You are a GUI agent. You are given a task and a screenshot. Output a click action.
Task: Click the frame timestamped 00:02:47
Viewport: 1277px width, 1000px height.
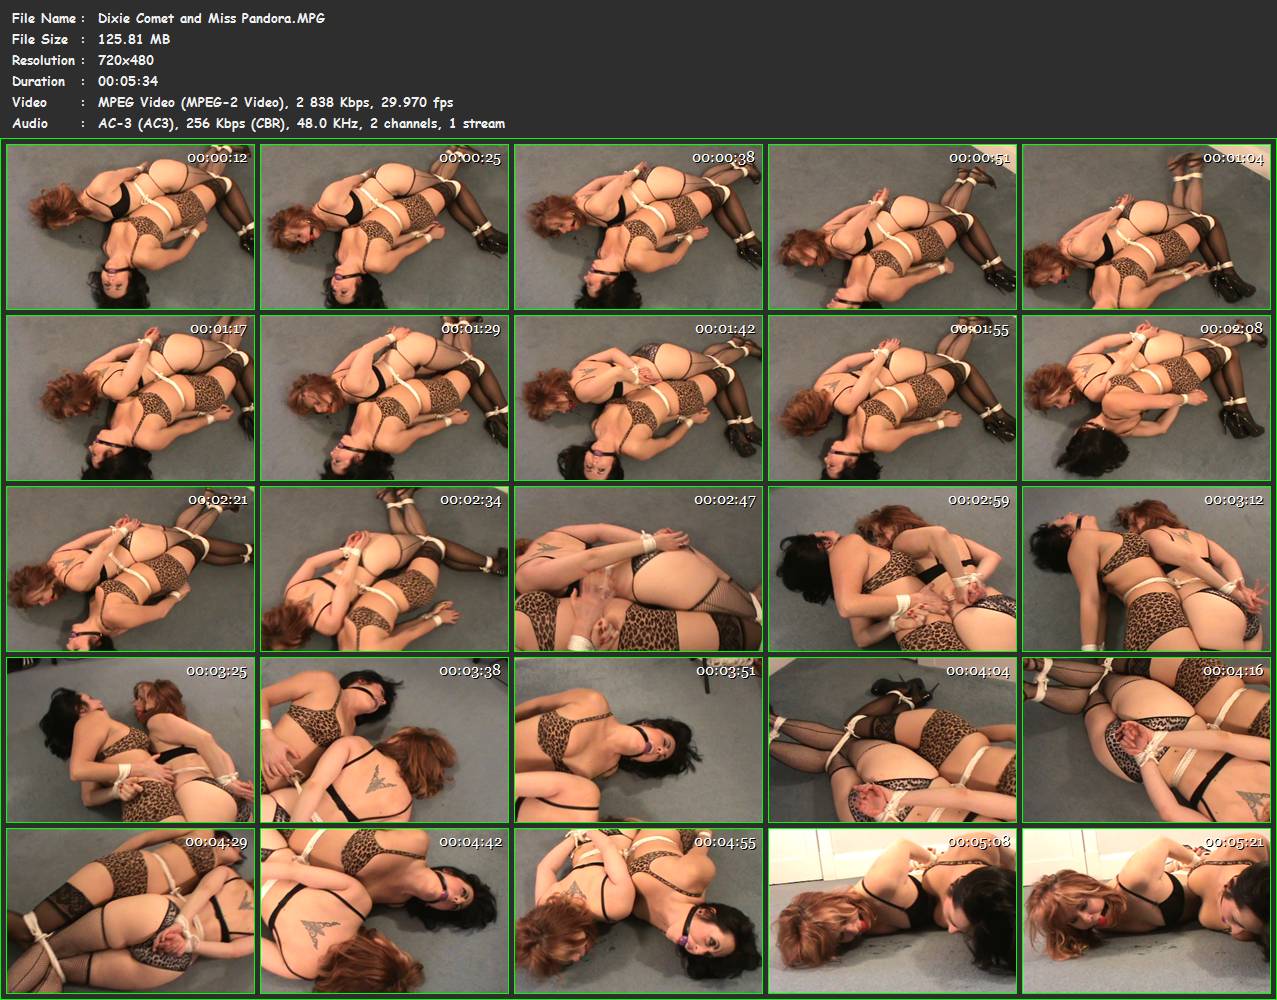coord(638,569)
